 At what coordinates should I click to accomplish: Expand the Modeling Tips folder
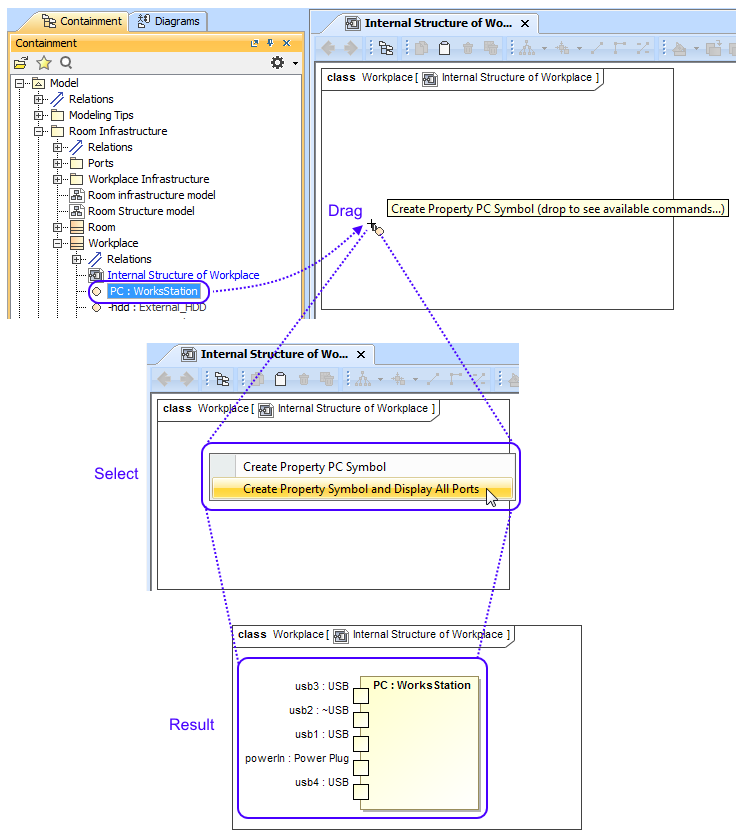click(x=39, y=115)
